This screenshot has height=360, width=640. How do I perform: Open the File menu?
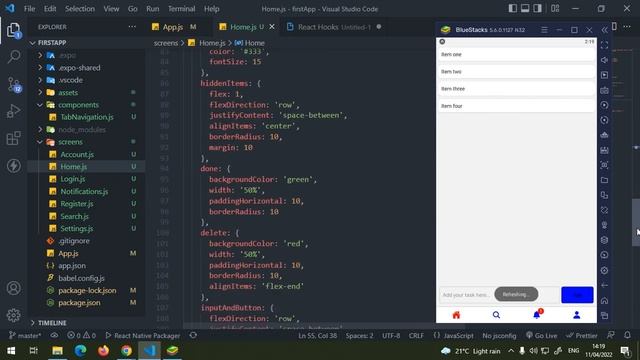29,9
